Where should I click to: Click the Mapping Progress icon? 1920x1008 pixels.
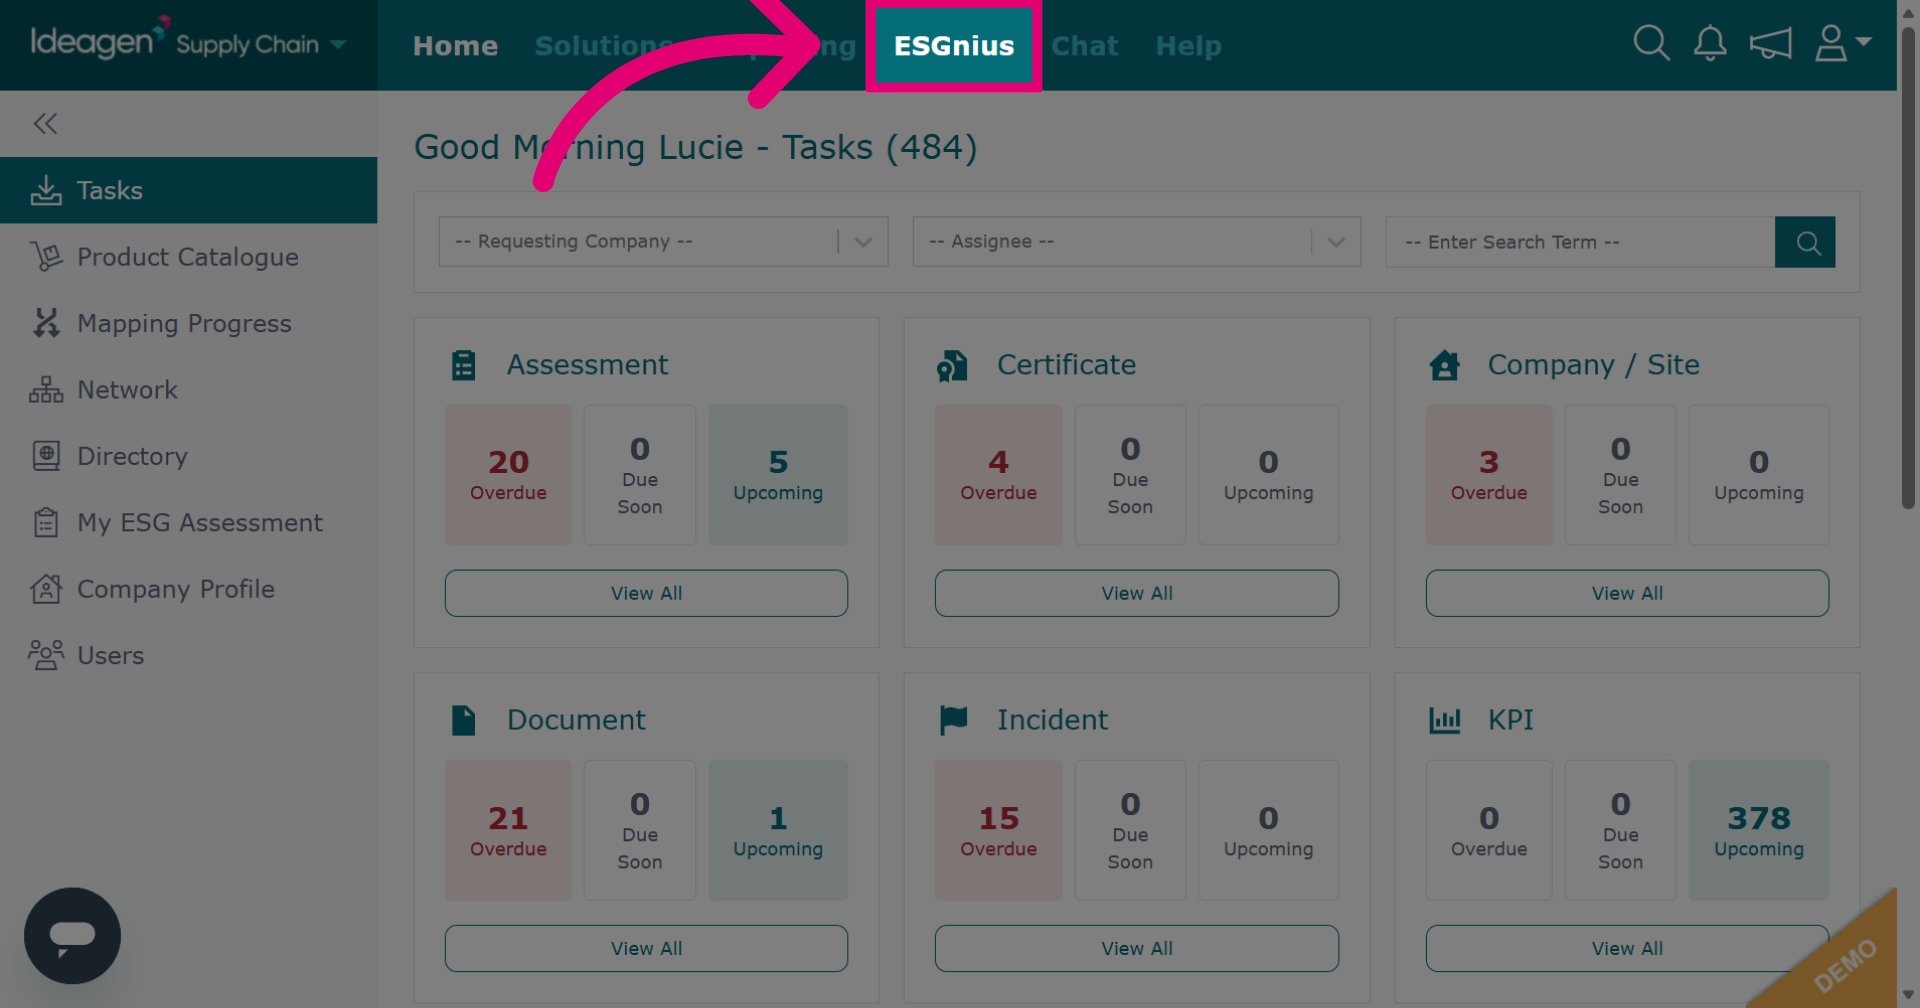coord(46,323)
